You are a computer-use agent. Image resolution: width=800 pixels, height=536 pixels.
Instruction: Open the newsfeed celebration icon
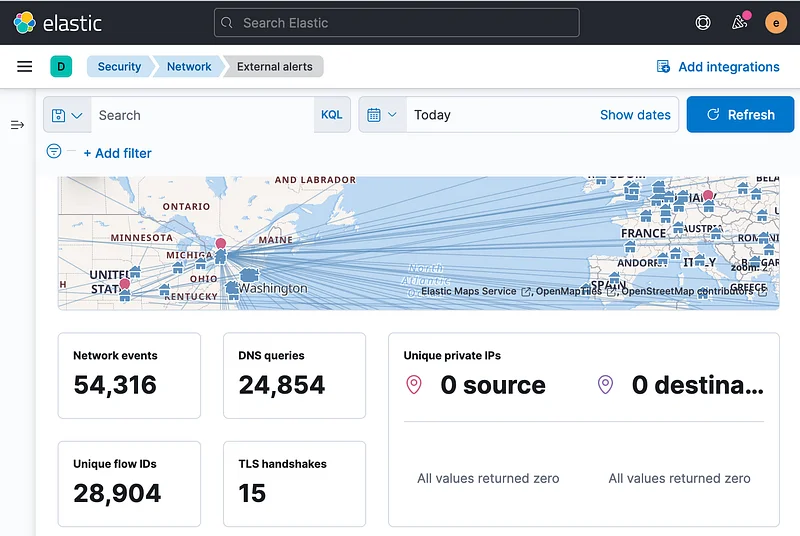[x=739, y=23]
